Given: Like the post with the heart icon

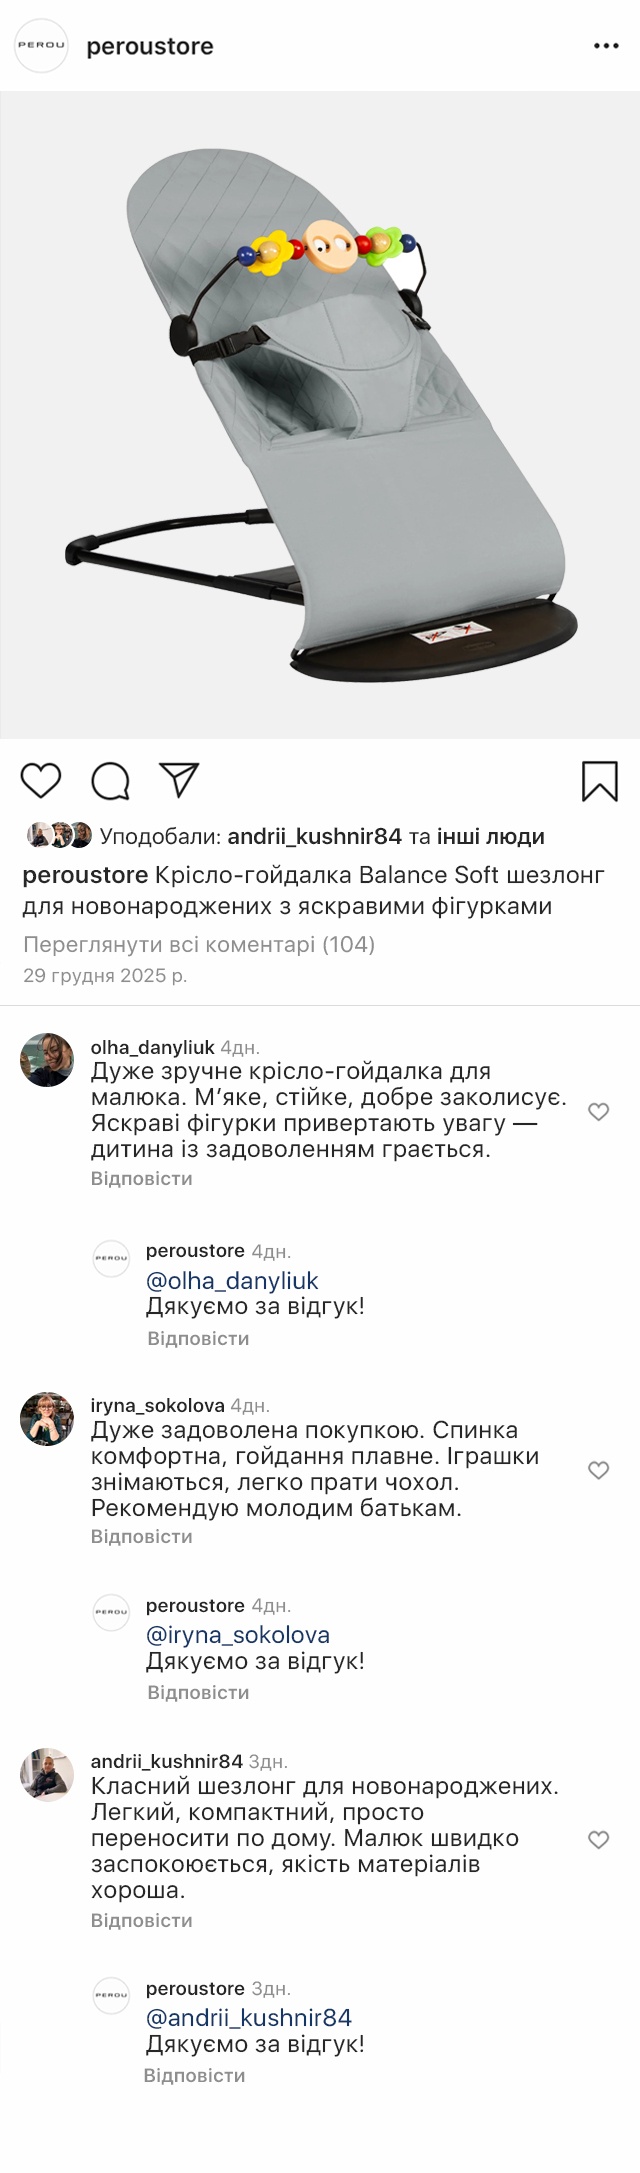Looking at the screenshot, I should click(41, 780).
